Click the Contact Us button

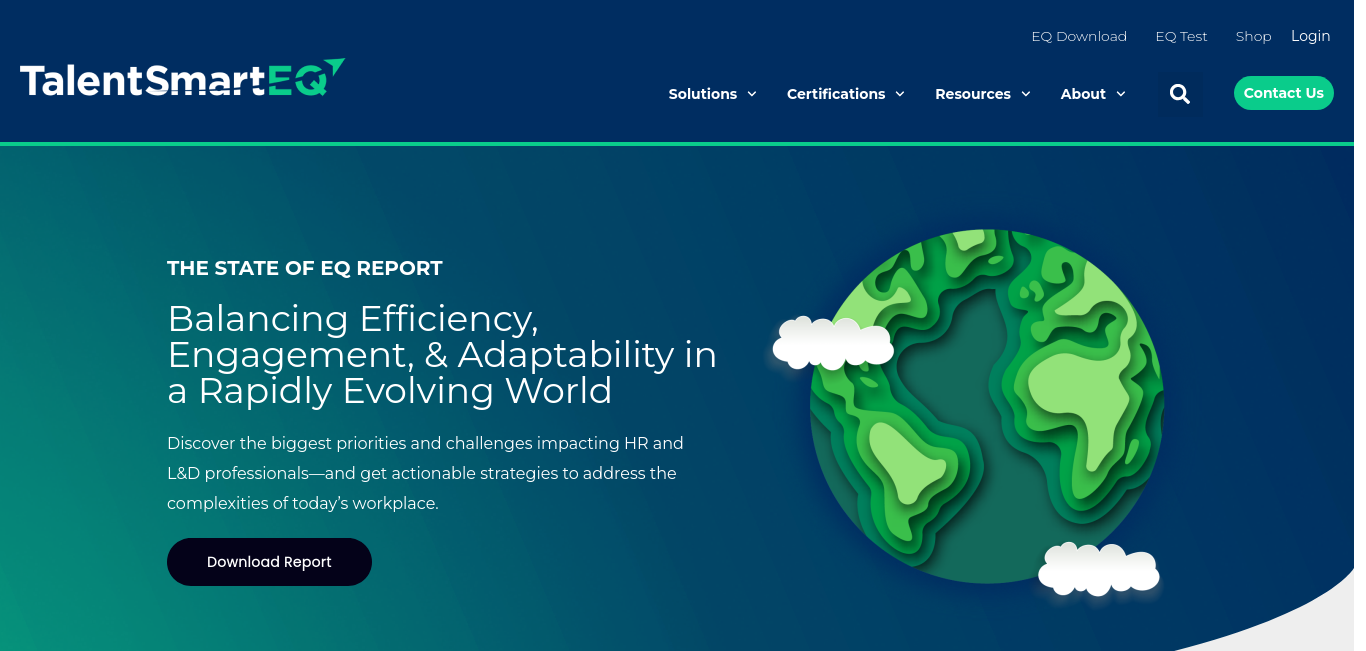1284,93
